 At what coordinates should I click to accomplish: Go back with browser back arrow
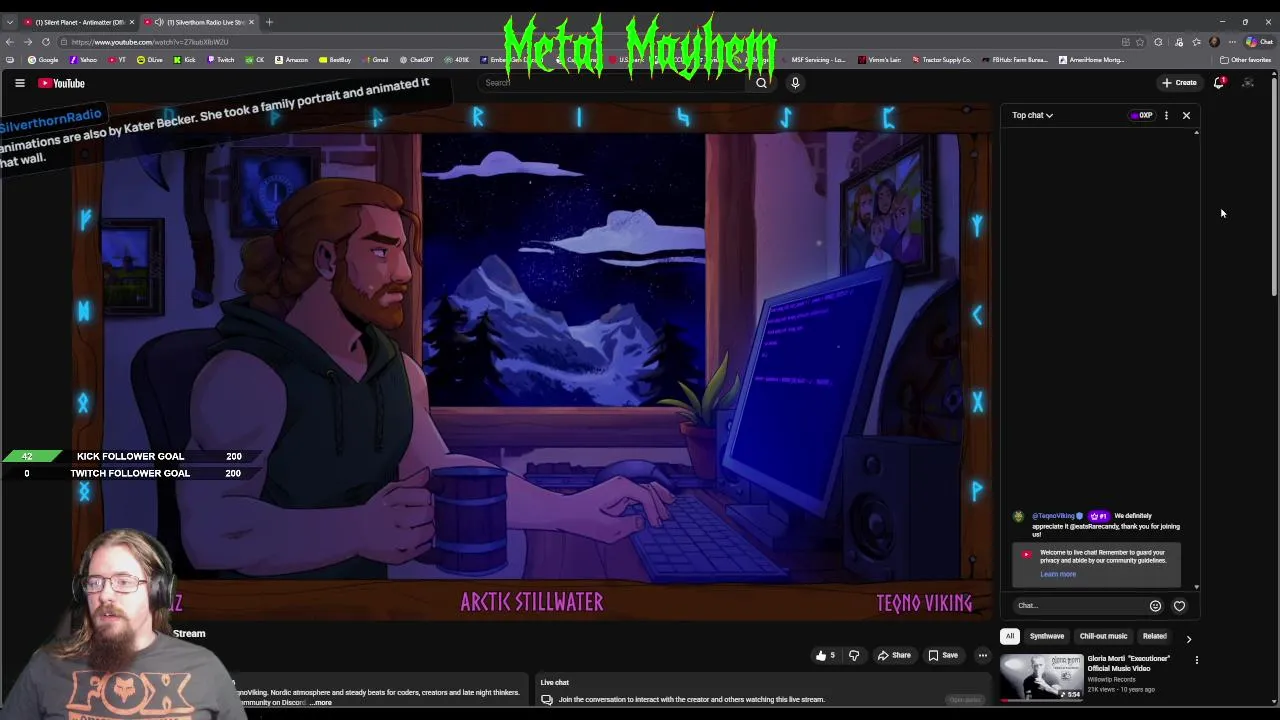click(x=9, y=42)
